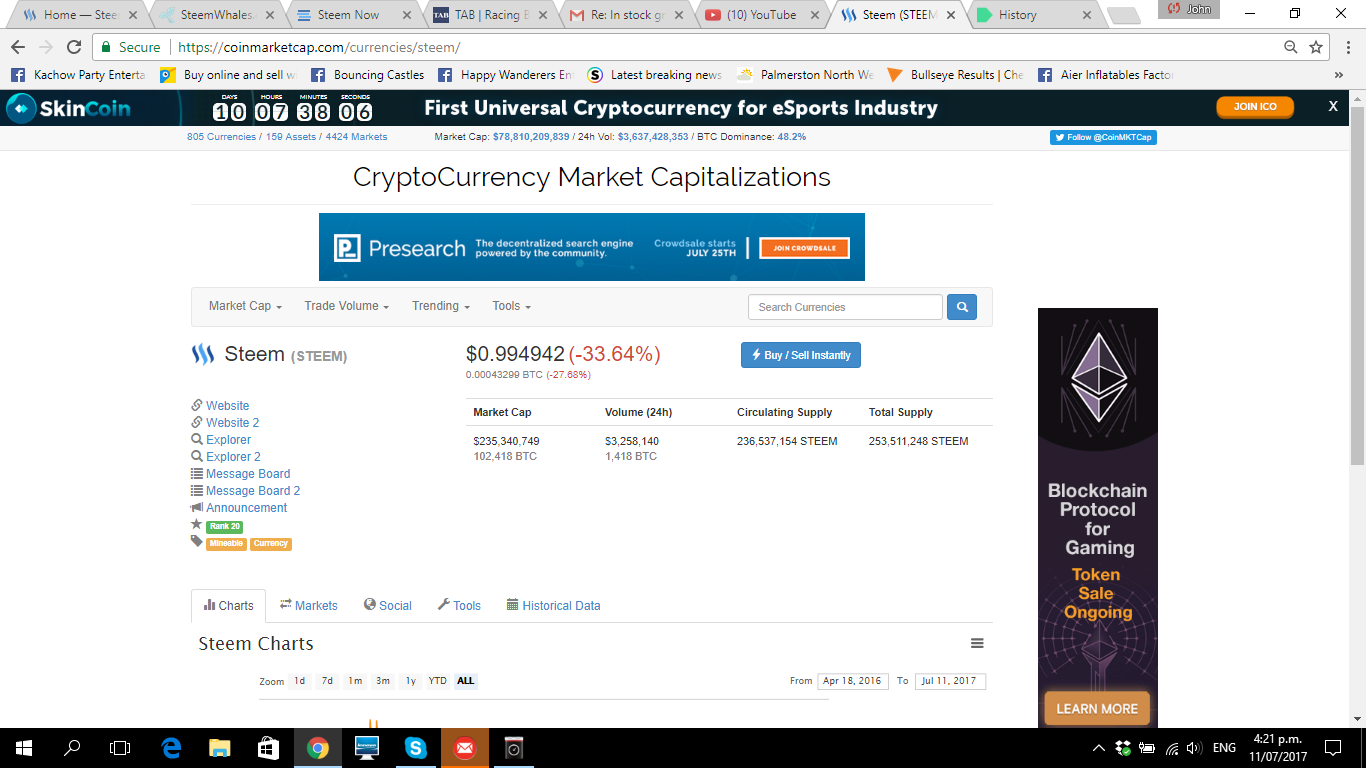
Task: Bookmark this page with the star icon
Action: click(x=1316, y=47)
